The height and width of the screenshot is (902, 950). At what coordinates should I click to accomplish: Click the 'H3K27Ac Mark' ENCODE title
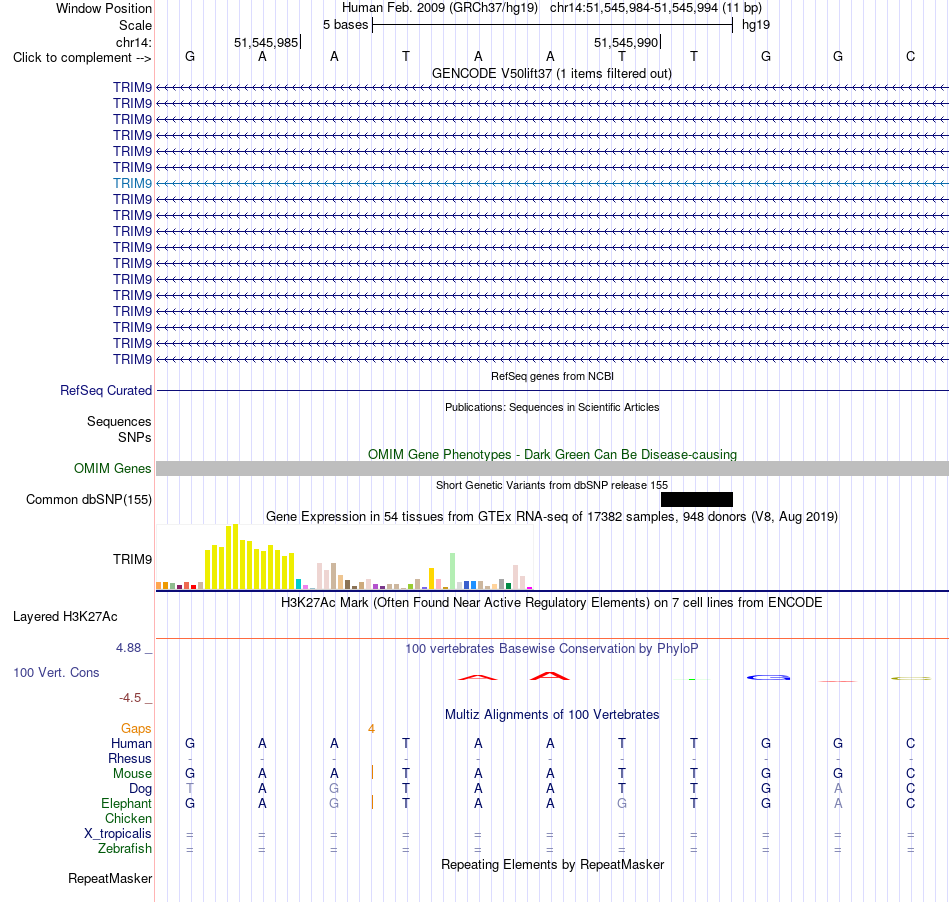click(552, 603)
